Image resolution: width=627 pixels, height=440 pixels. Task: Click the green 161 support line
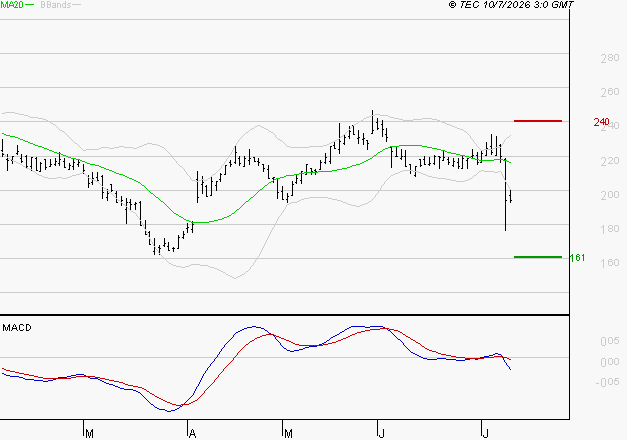(x=538, y=257)
